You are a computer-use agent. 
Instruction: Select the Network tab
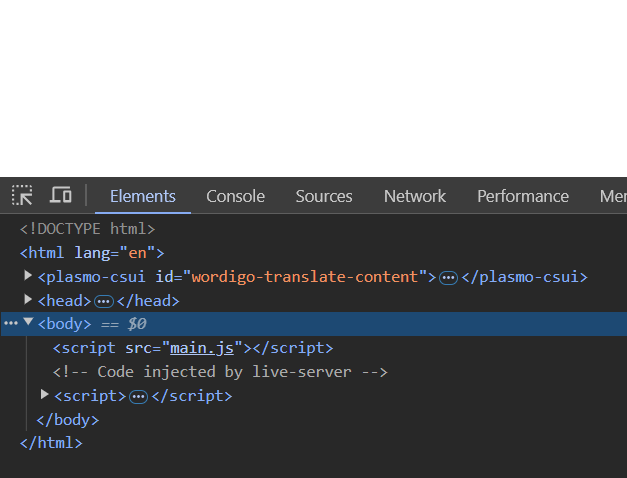tap(414, 196)
